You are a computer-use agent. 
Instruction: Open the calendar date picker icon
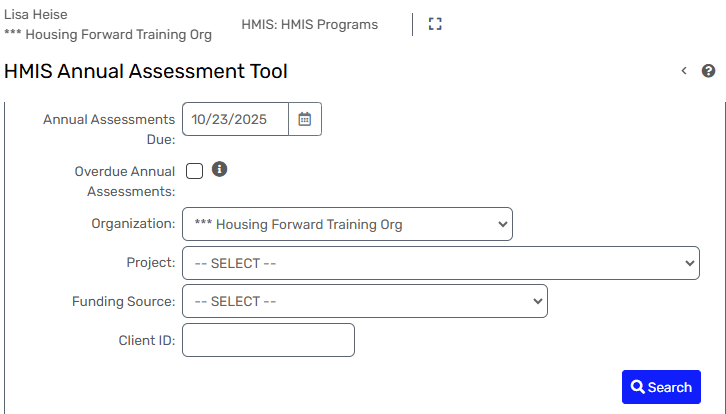click(305, 119)
